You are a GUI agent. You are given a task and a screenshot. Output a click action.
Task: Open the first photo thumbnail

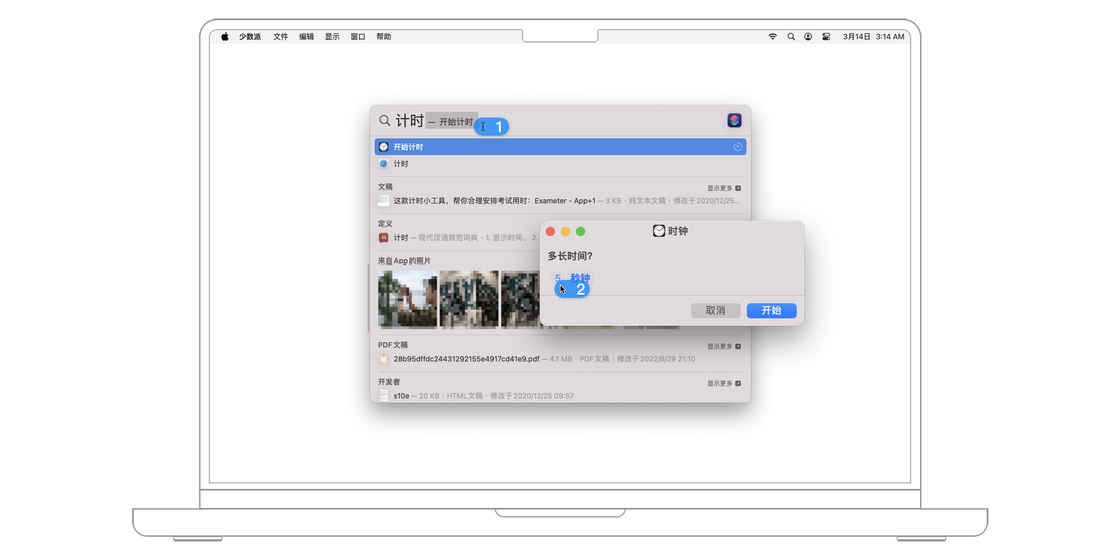pos(408,299)
